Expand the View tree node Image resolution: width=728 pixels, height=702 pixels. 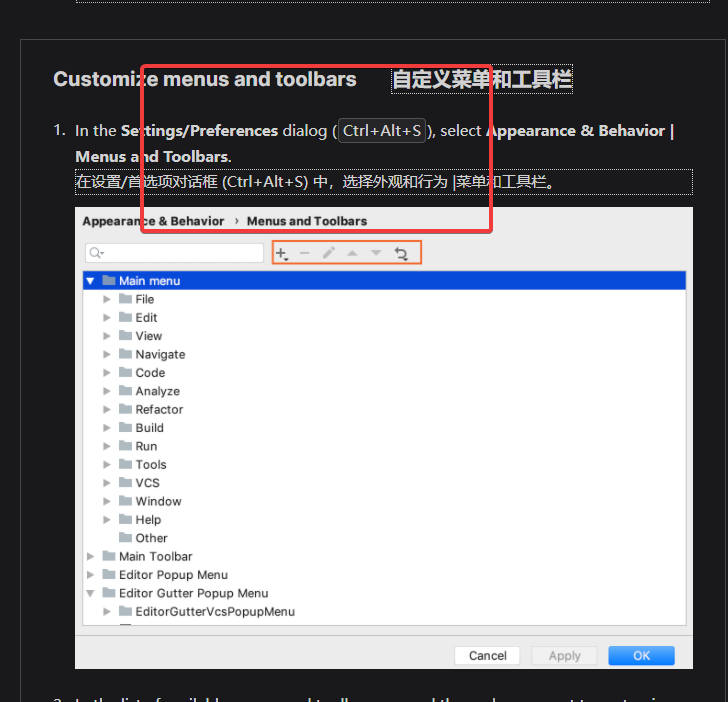107,336
